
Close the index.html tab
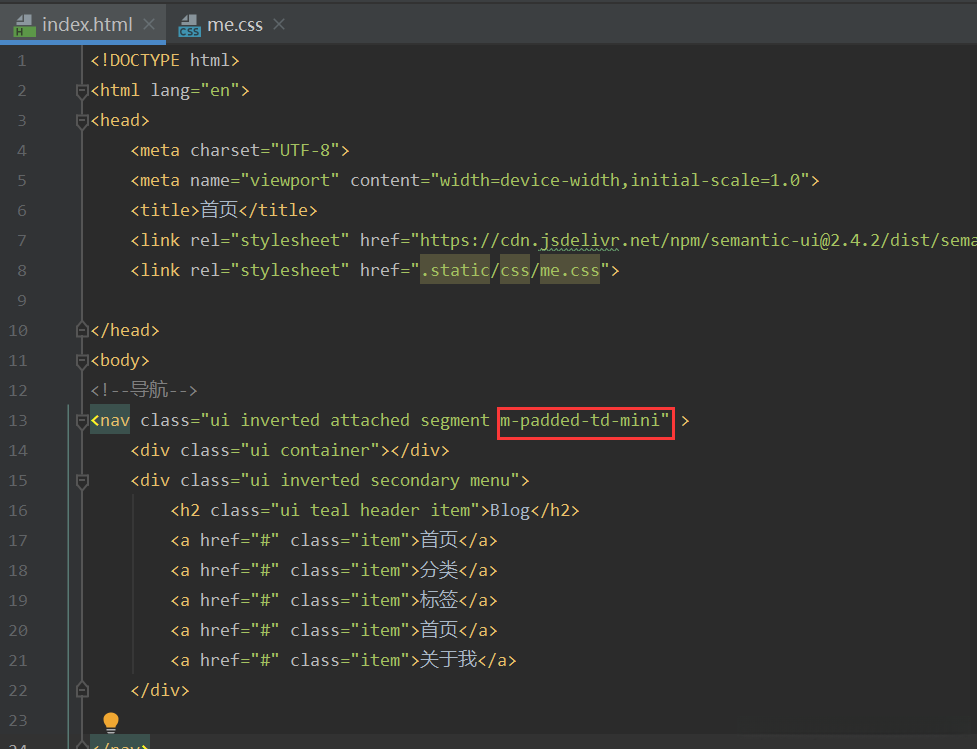point(149,25)
